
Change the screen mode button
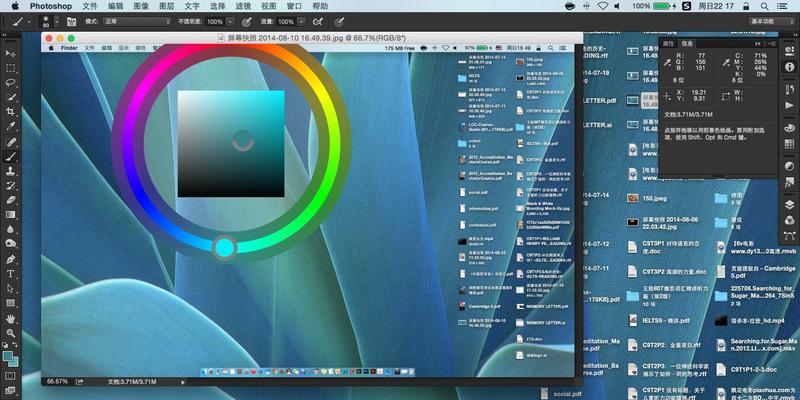tap(10, 391)
